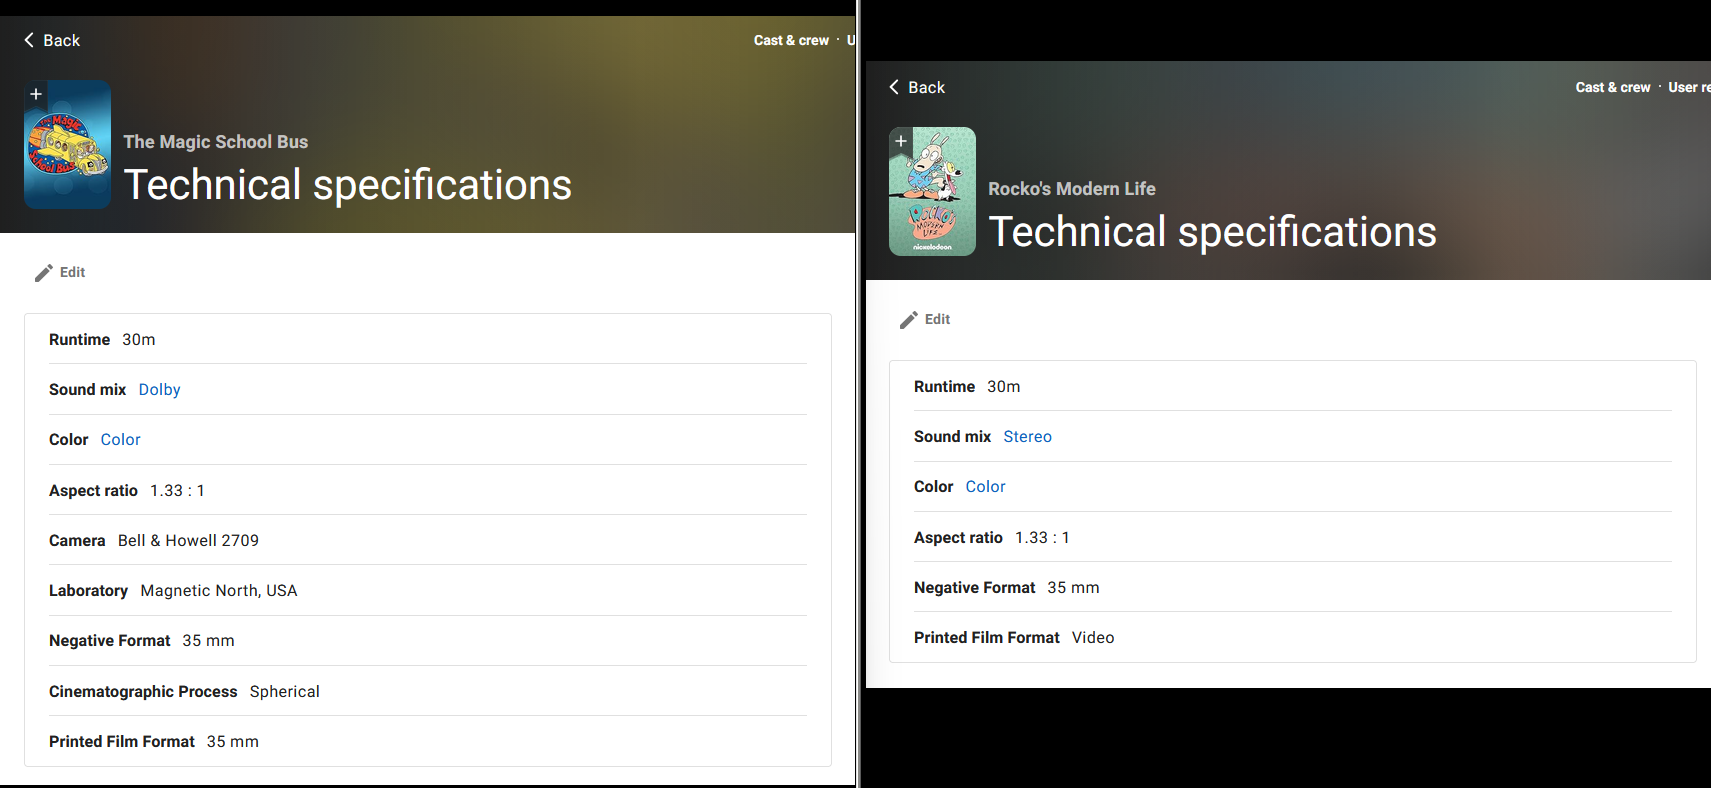
Task: Open the Stereo sound mix link
Action: [x=1027, y=437]
